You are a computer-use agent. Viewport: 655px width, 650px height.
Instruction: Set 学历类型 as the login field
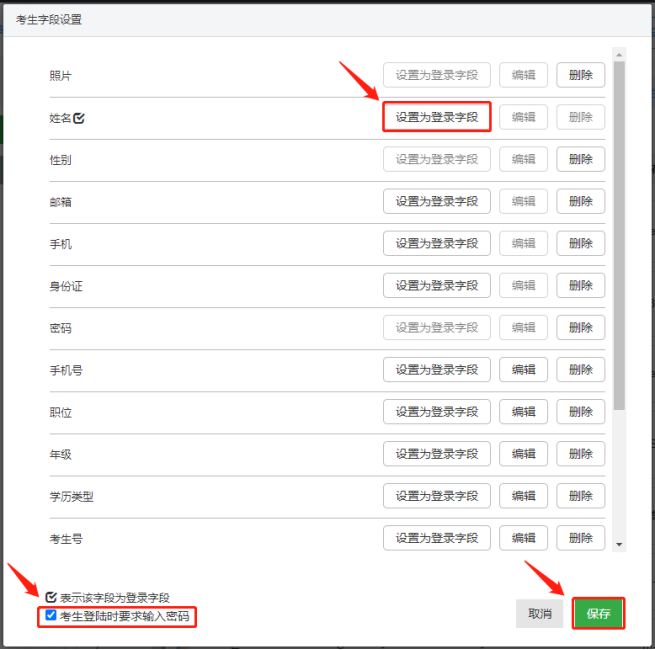click(437, 496)
